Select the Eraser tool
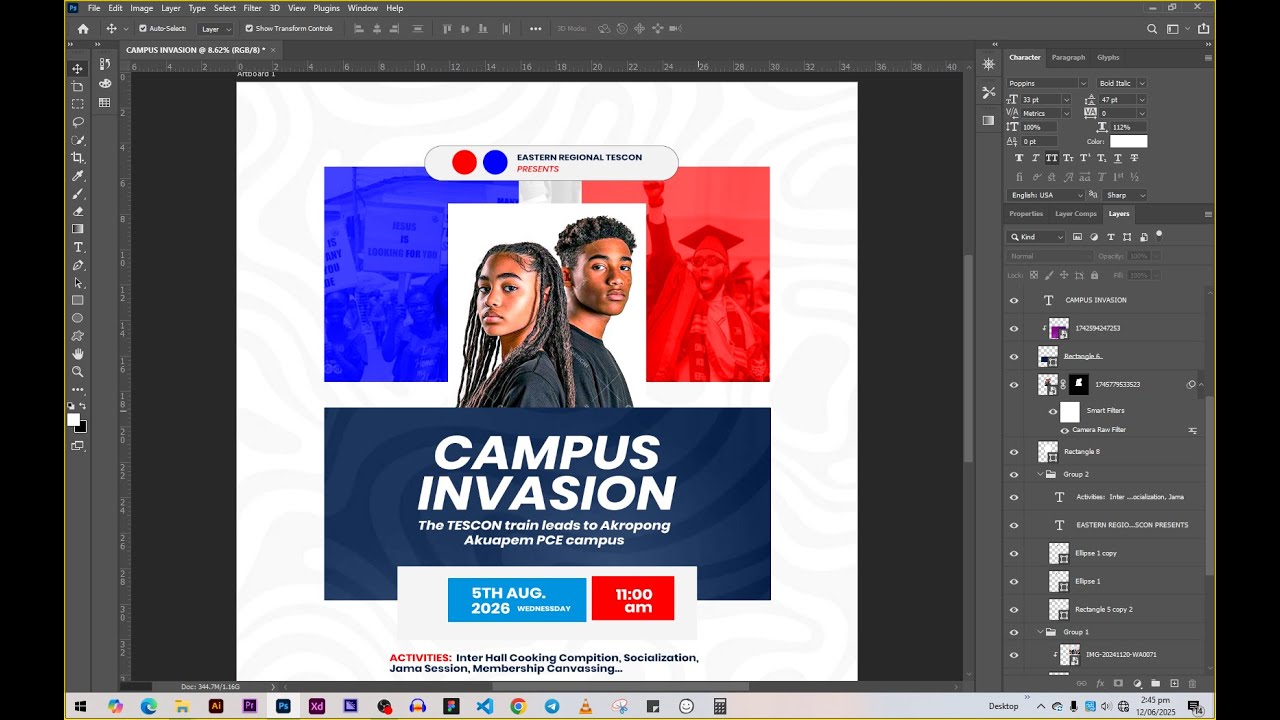This screenshot has width=1280, height=720. click(x=77, y=211)
